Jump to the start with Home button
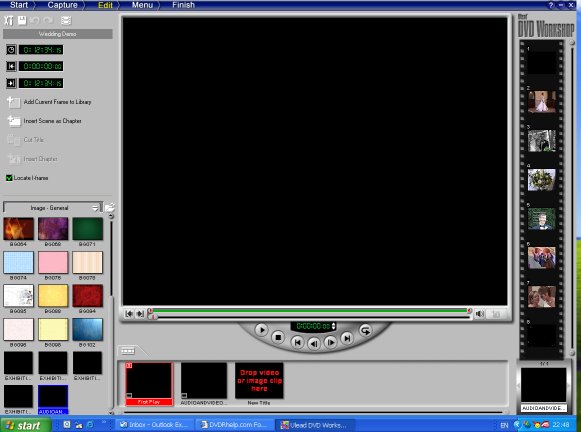581x432 pixels. point(297,342)
